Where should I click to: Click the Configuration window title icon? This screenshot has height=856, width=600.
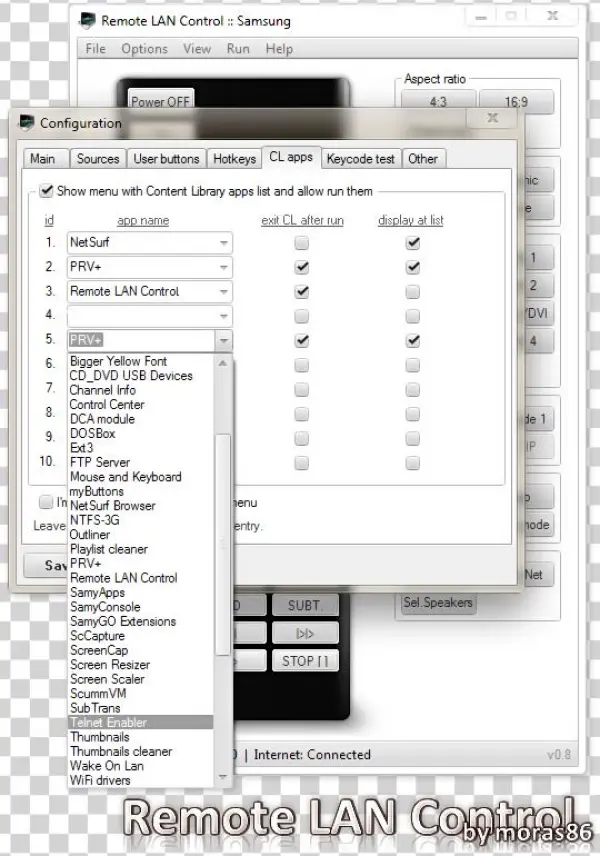[26, 123]
